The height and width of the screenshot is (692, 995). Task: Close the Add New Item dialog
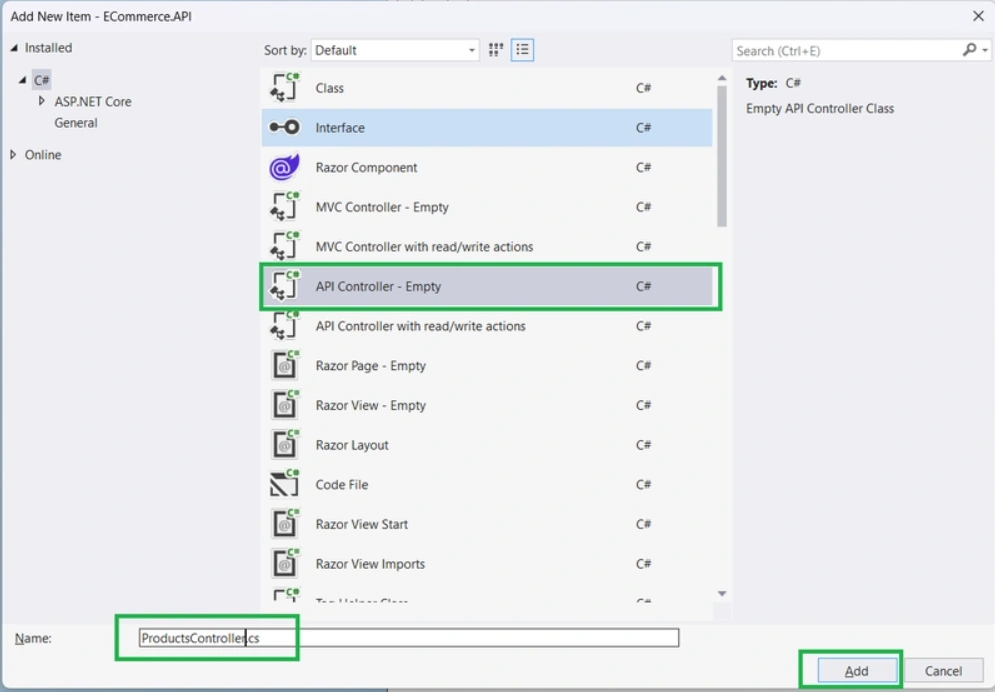pyautogui.click(x=978, y=16)
